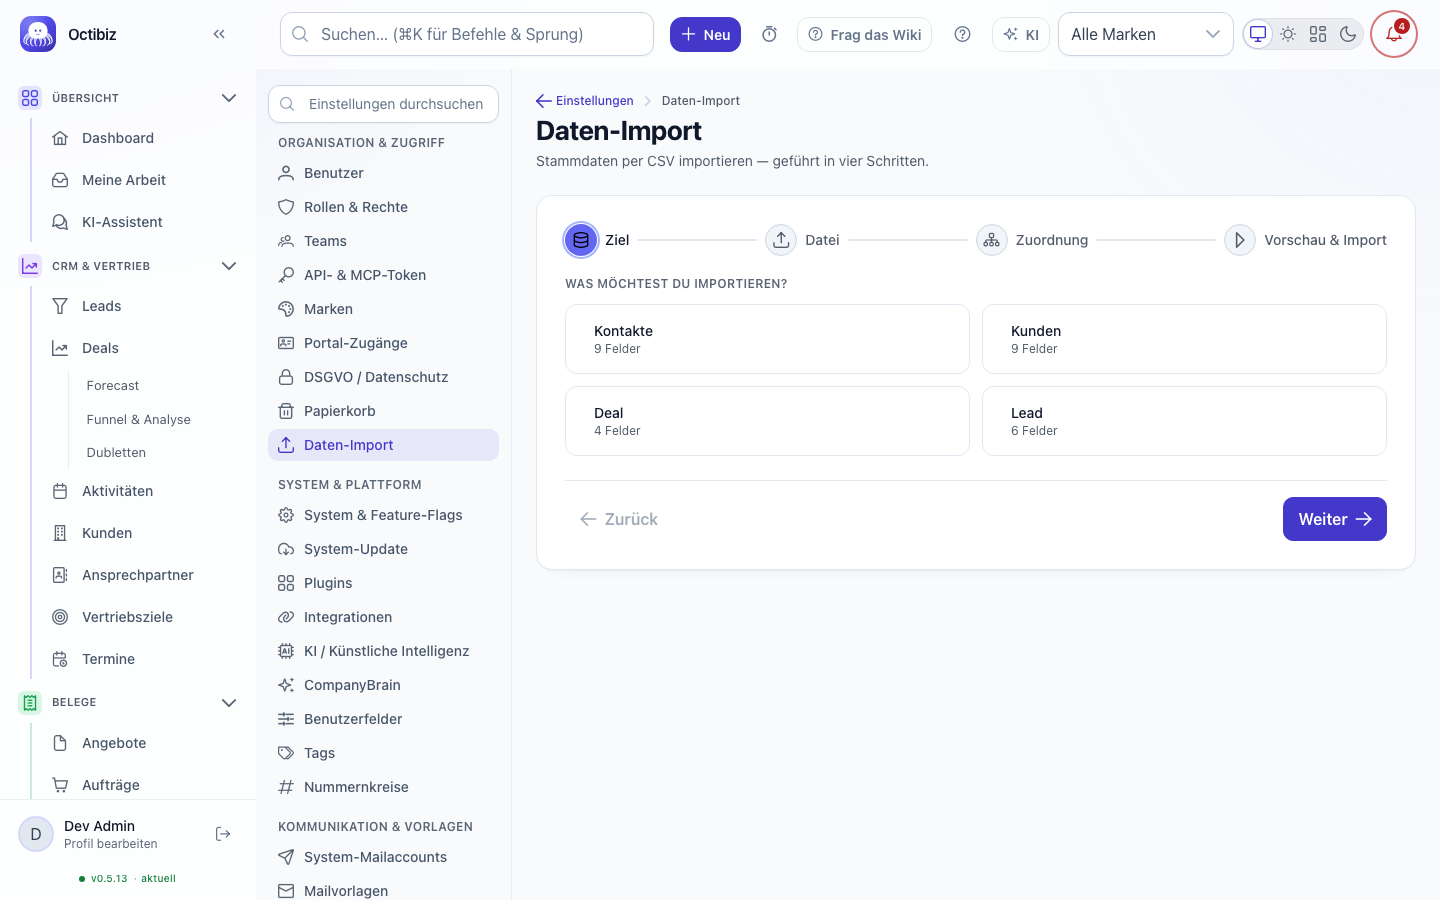Click the Aktivitäten clipboard icon

point(60,491)
